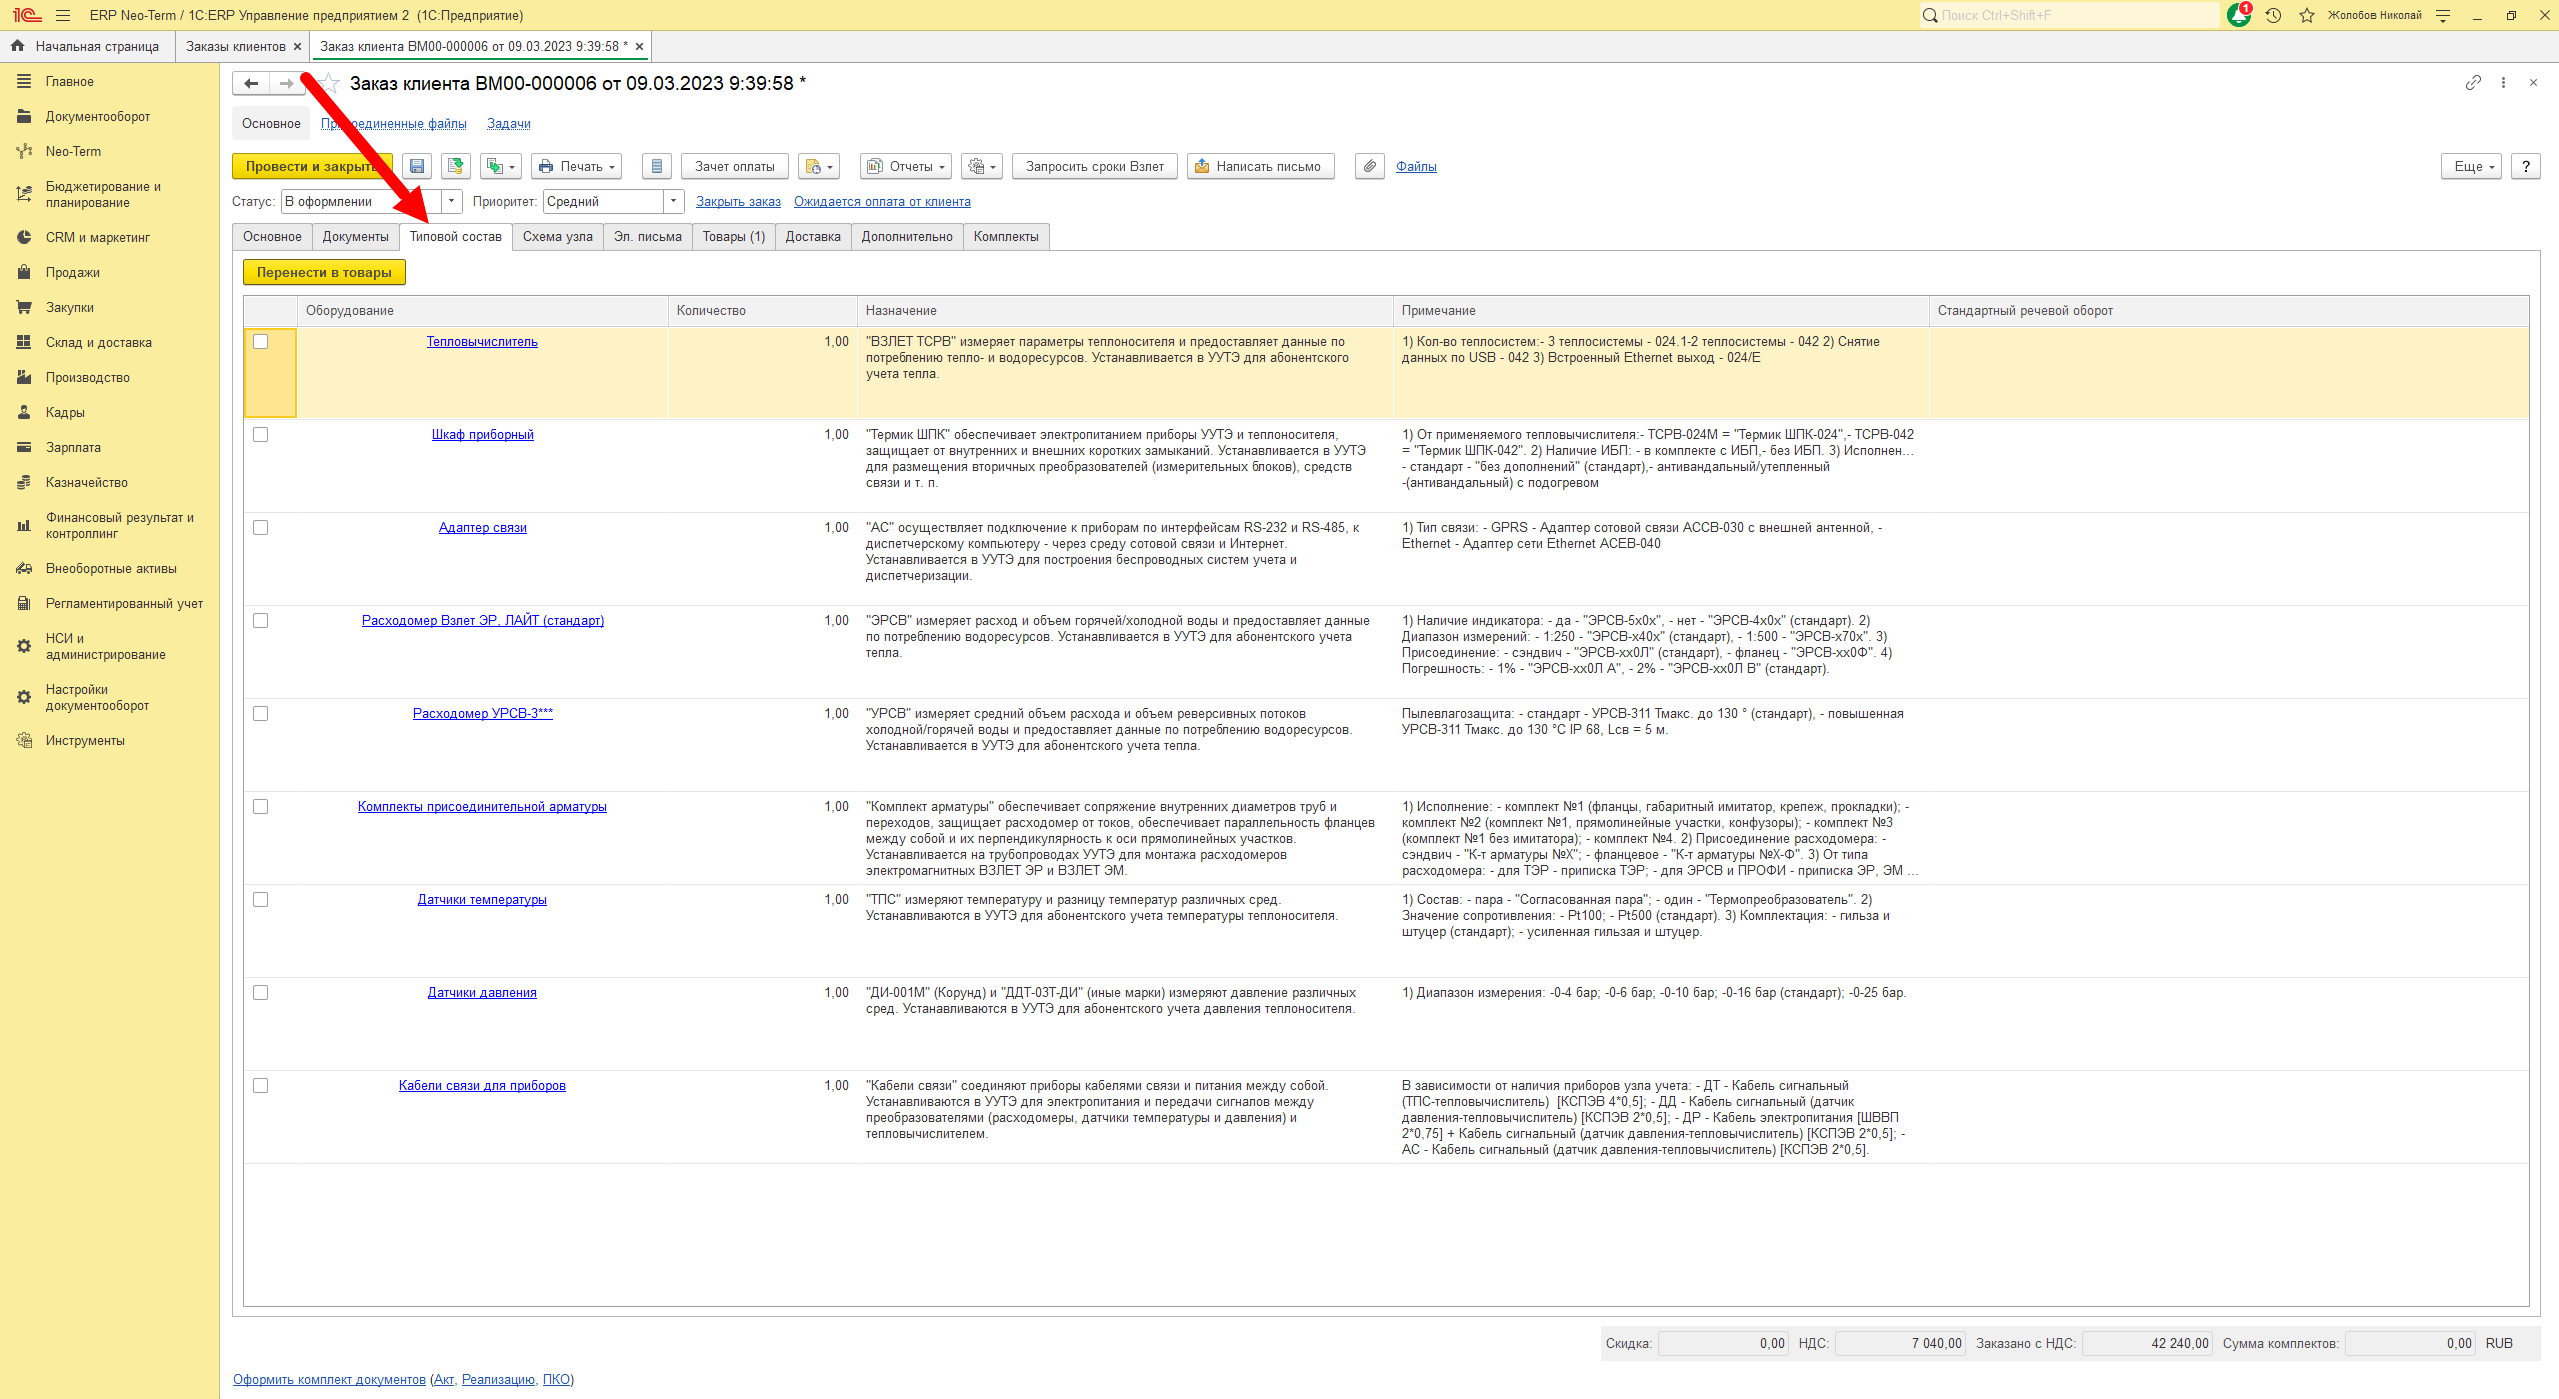Viewport: 2559px width, 1399px height.
Task: Open the Расходомер Взлет ЭР, ЛАЙТ (стандарт) link
Action: tap(483, 621)
